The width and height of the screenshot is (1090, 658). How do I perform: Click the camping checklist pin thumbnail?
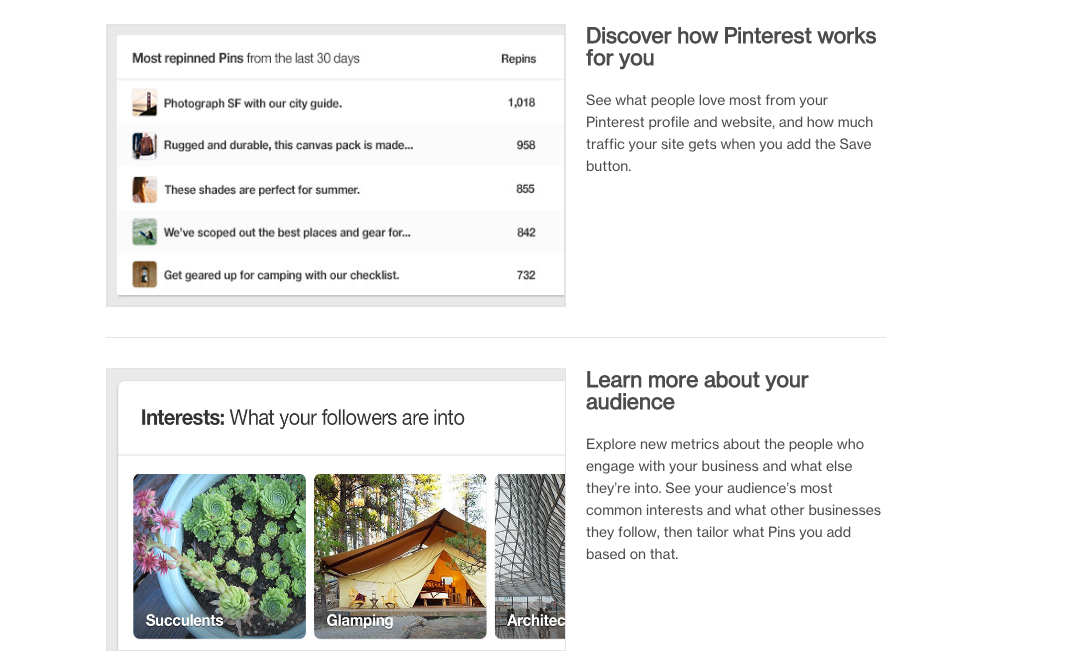pyautogui.click(x=144, y=274)
